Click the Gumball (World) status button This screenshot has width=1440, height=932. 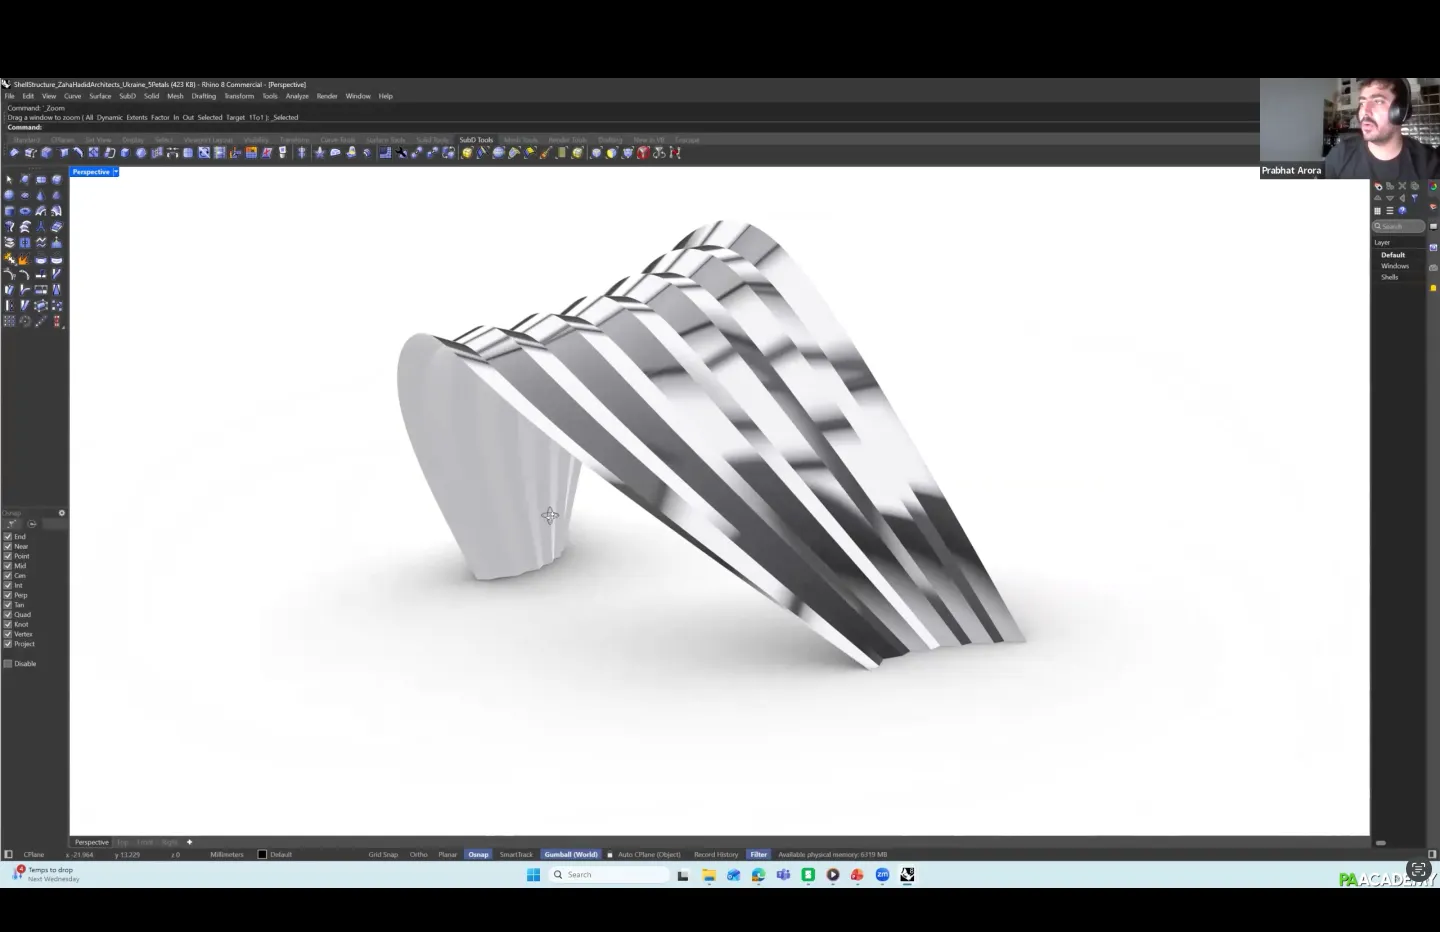570,855
